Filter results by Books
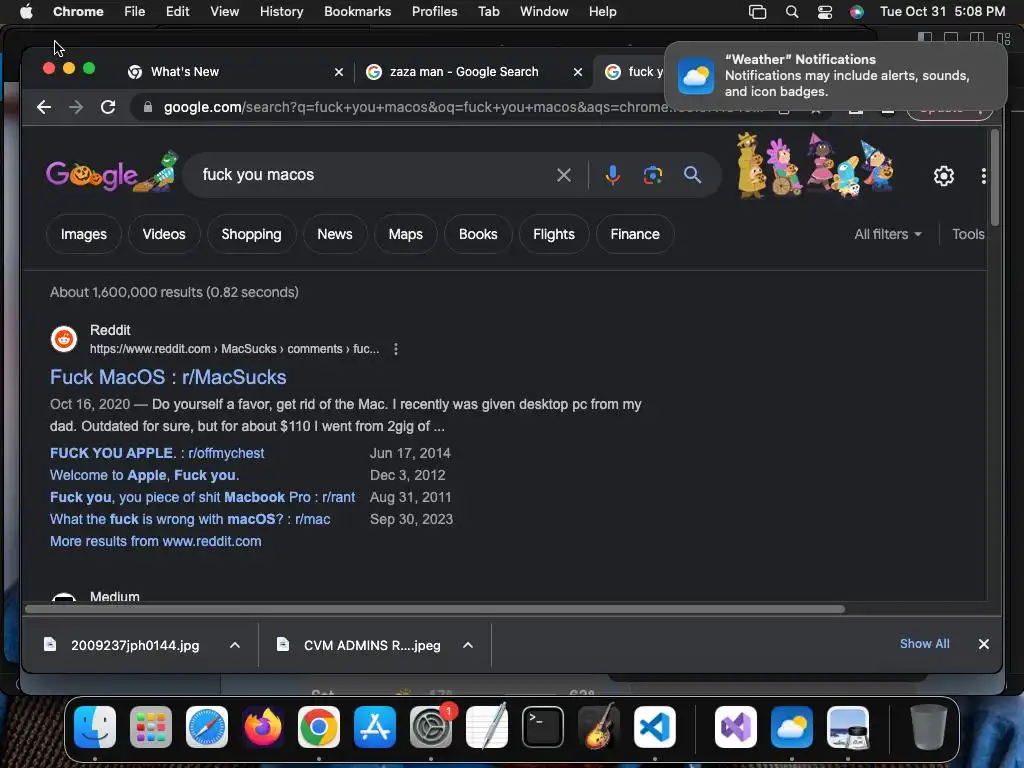The image size is (1024, 768). (x=478, y=234)
